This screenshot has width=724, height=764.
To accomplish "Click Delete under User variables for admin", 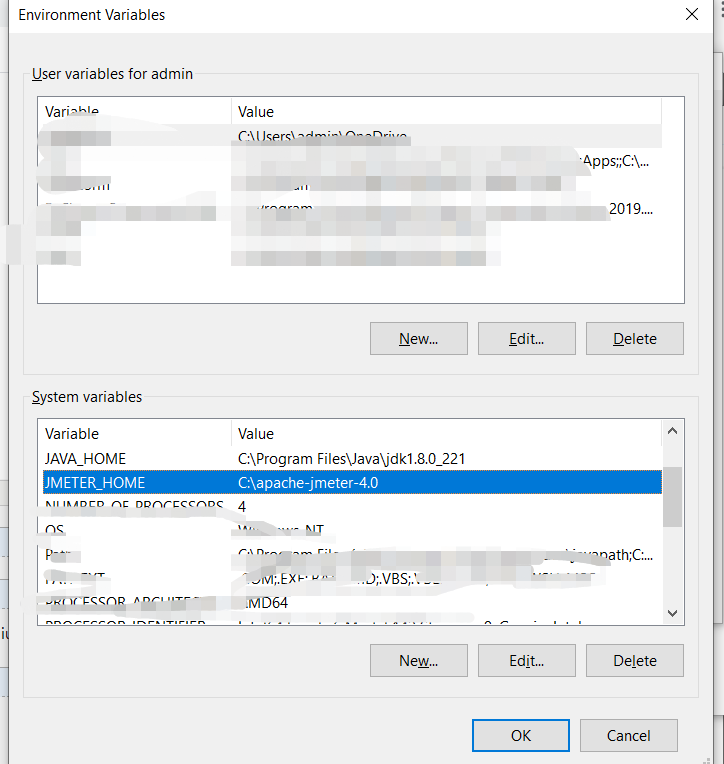I will [634, 338].
